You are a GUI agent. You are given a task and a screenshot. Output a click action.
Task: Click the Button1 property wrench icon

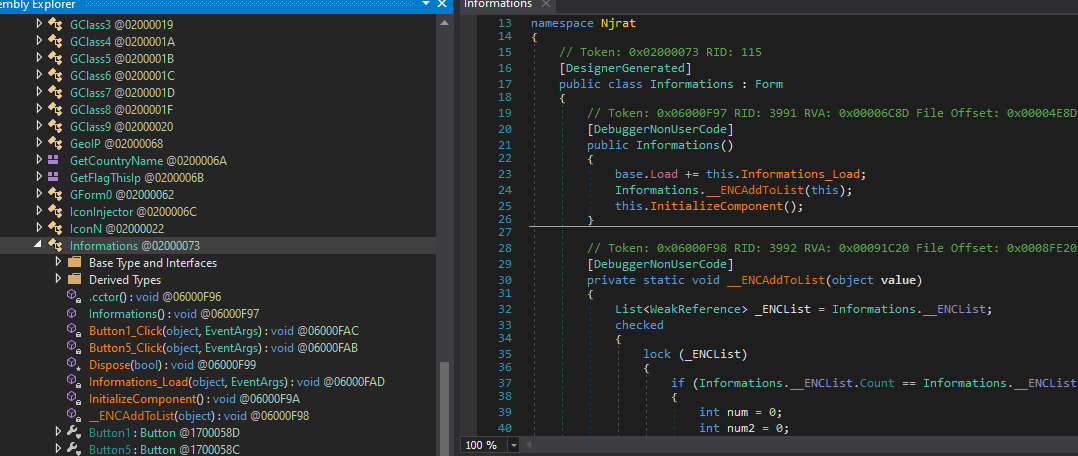73,433
